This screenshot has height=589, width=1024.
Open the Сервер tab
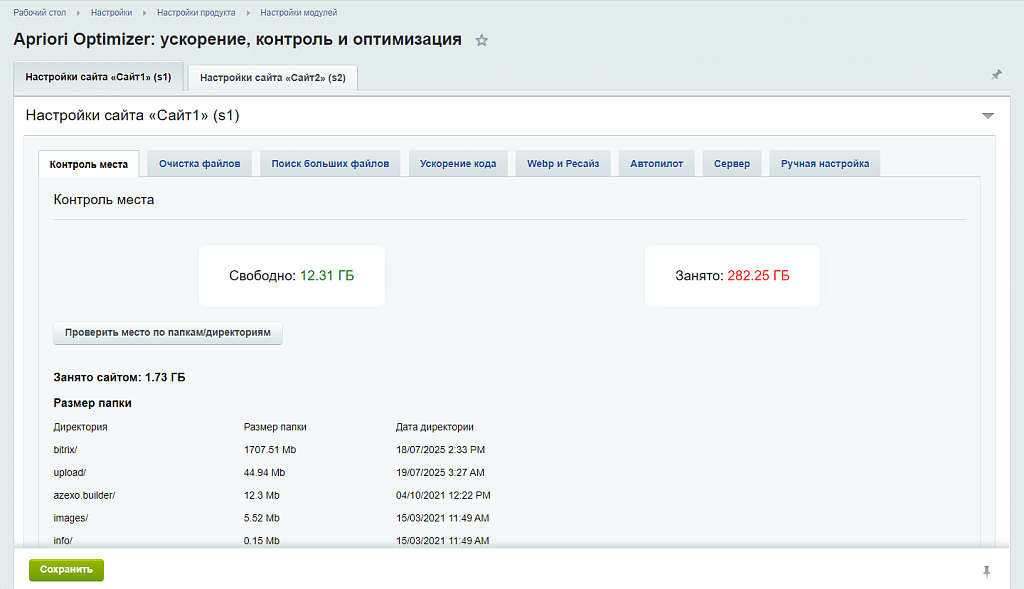[x=731, y=163]
